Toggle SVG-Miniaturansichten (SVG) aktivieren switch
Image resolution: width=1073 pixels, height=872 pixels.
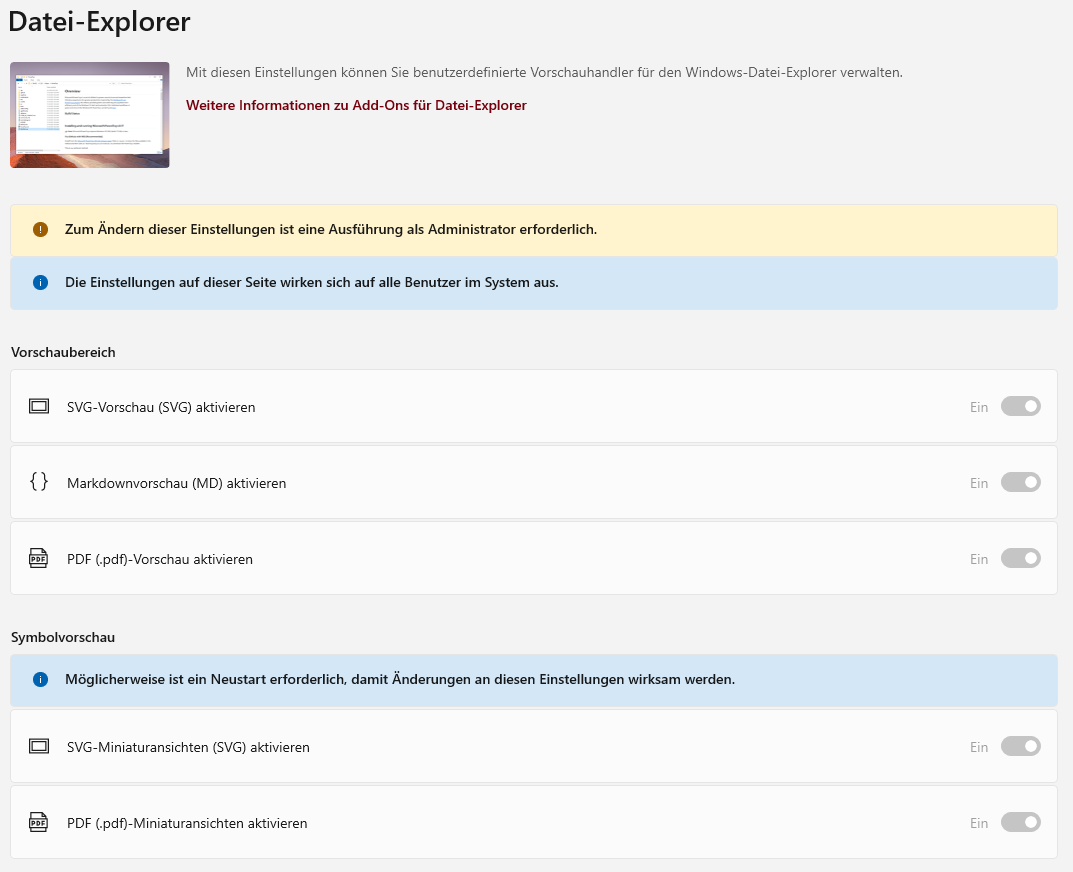[1020, 746]
